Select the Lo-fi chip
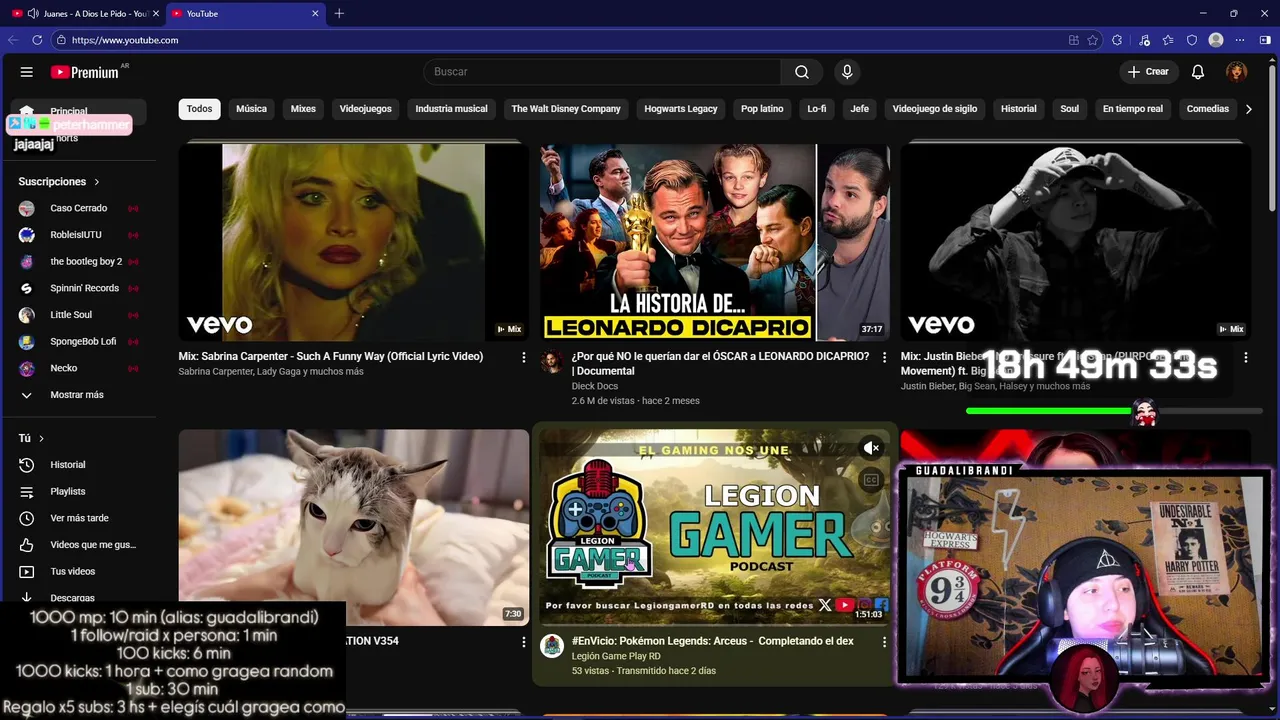Viewport: 1280px width, 720px height. [817, 109]
